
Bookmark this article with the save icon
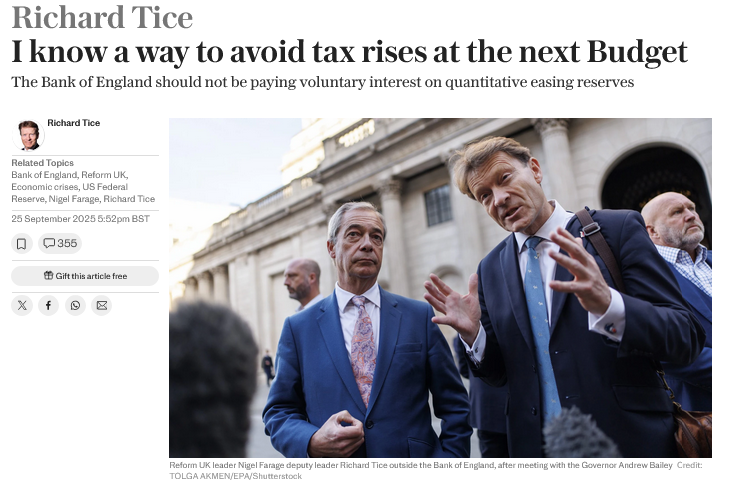tap(22, 243)
